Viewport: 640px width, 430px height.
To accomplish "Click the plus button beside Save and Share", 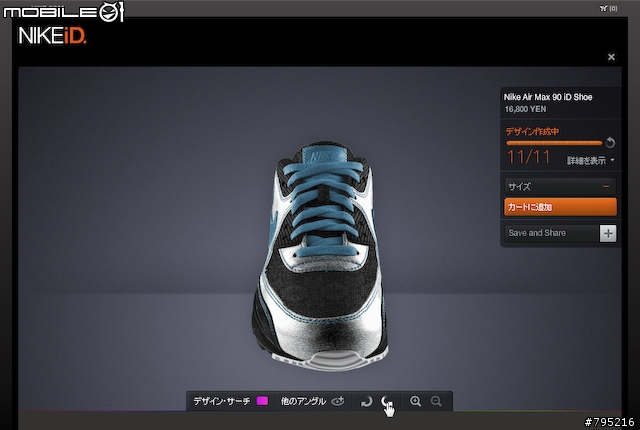I will click(x=608, y=233).
